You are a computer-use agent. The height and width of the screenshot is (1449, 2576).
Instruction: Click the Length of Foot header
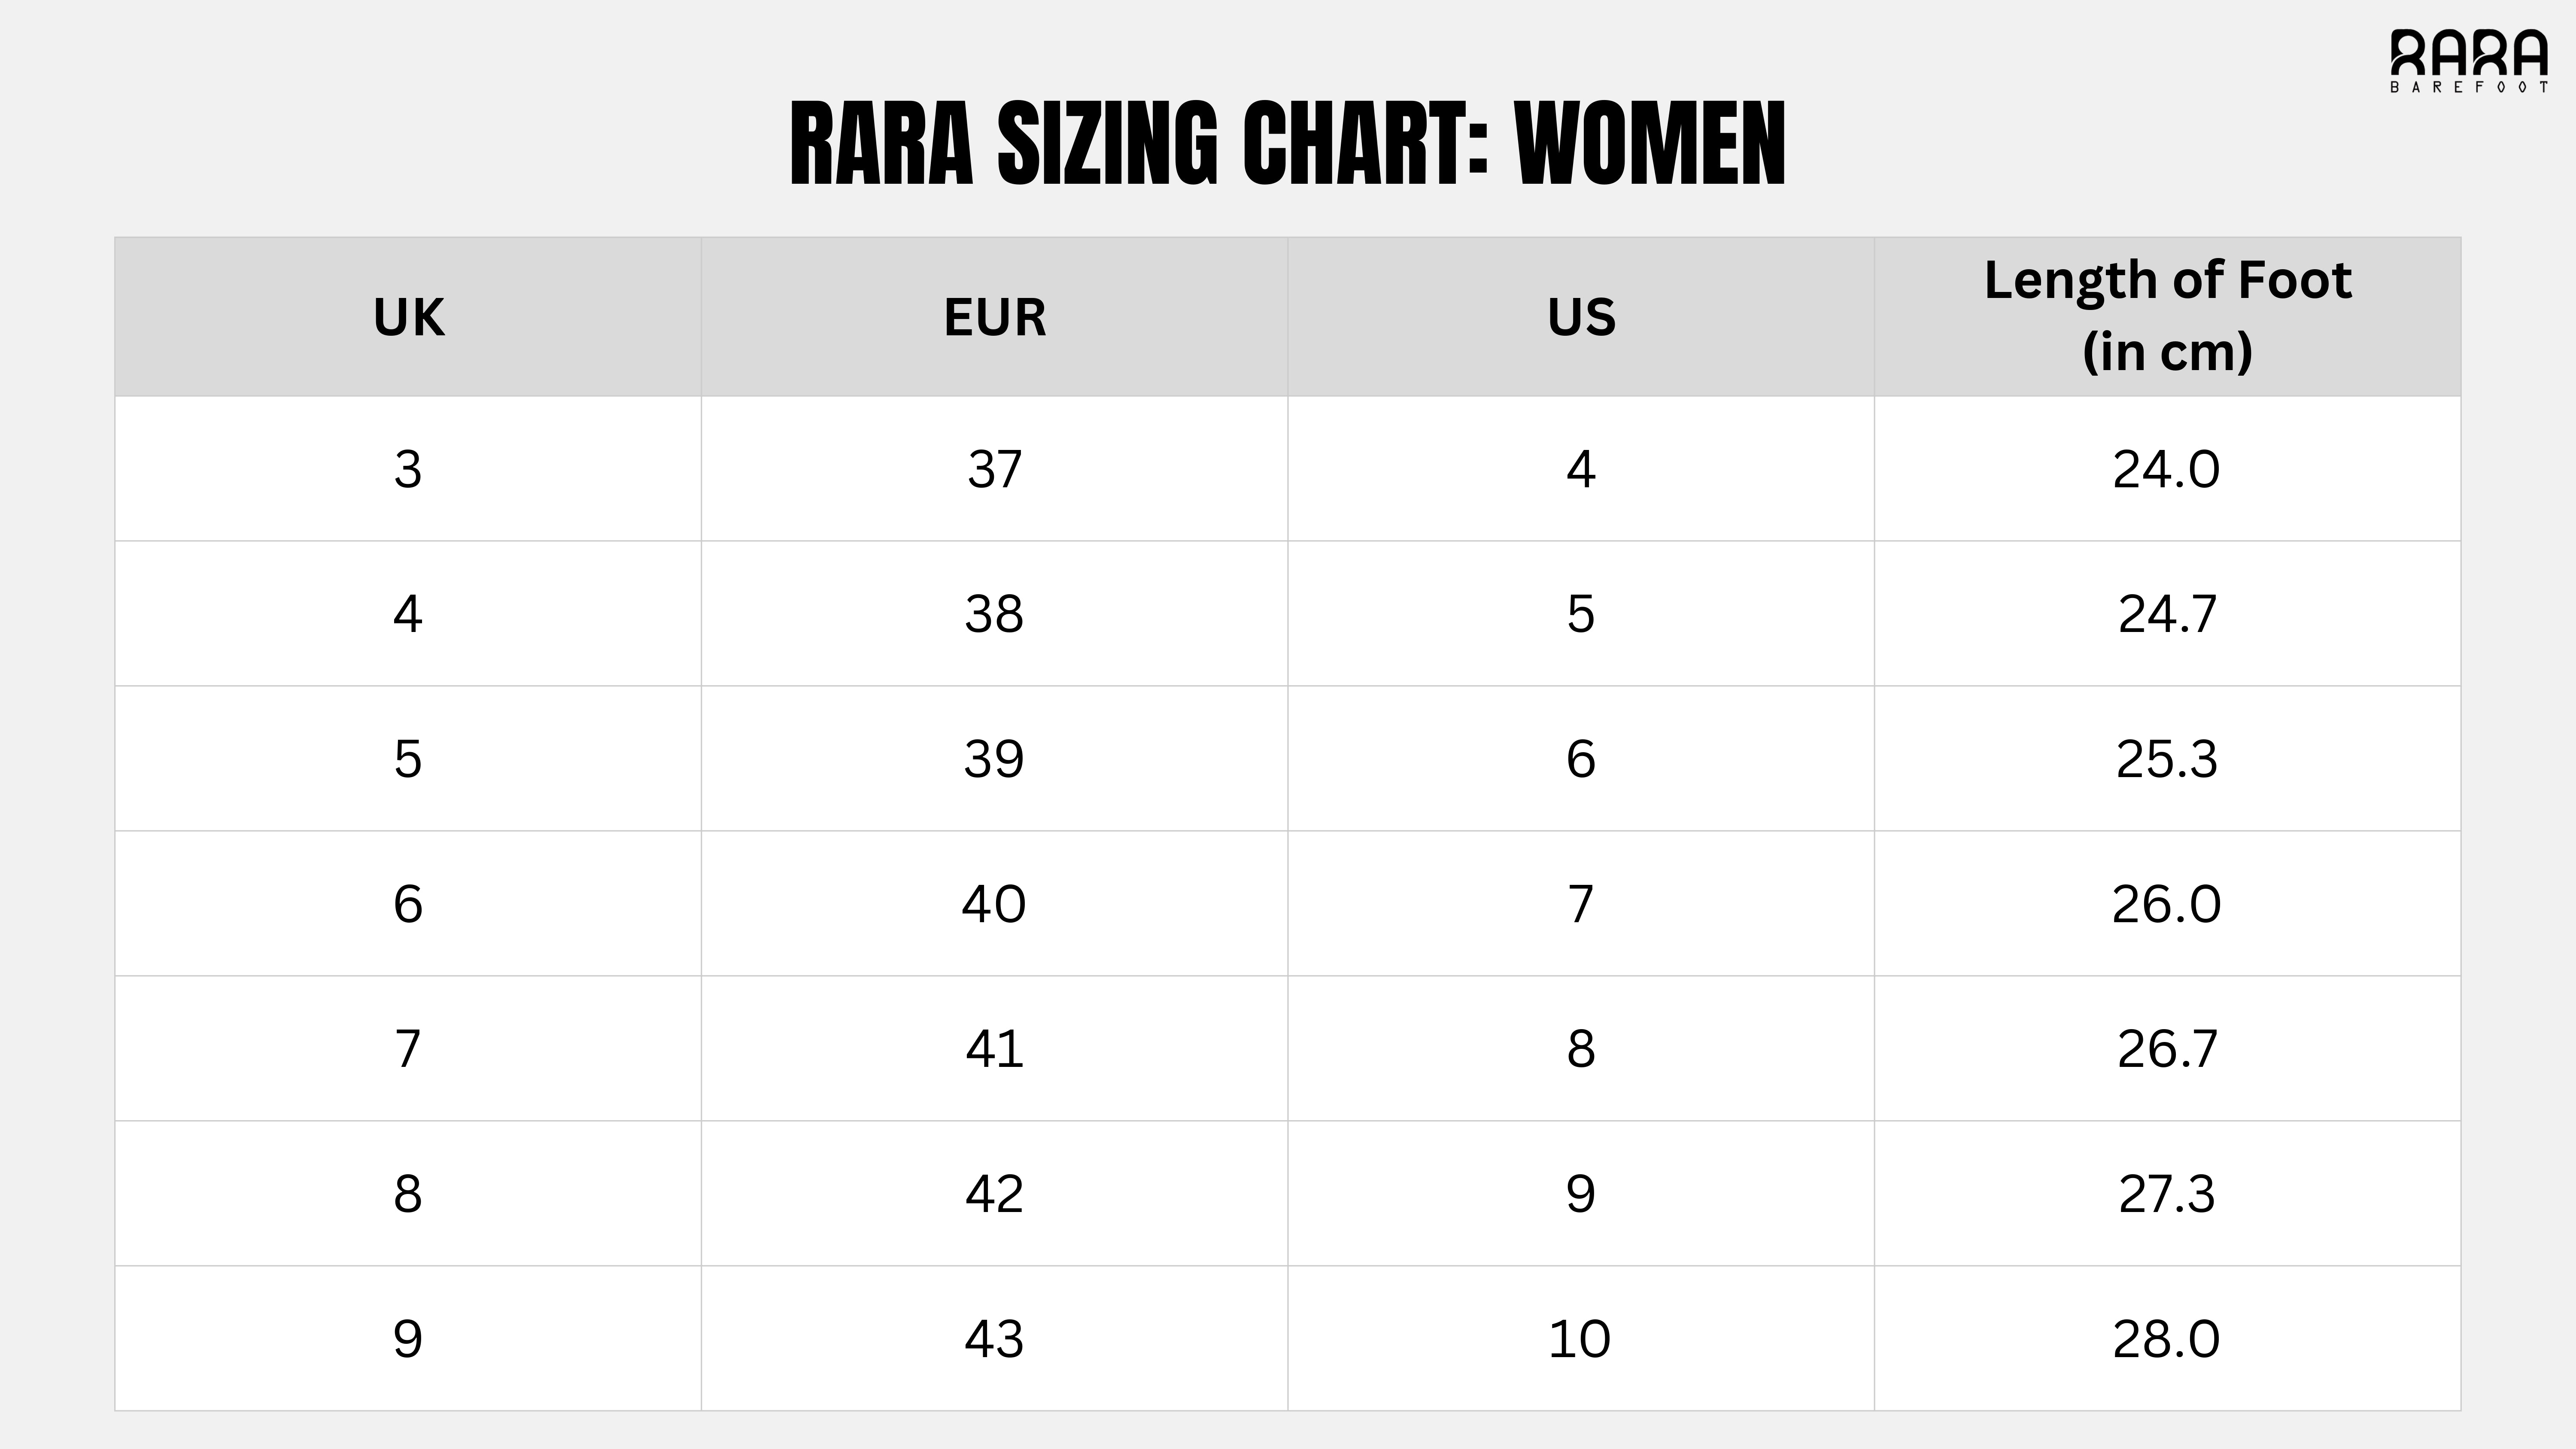coord(2167,316)
